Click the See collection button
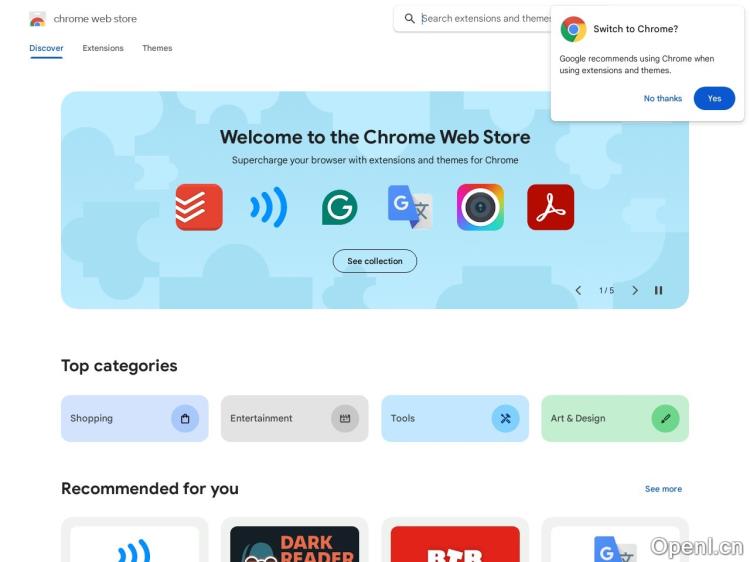This screenshot has height=562, width=750. 375,261
